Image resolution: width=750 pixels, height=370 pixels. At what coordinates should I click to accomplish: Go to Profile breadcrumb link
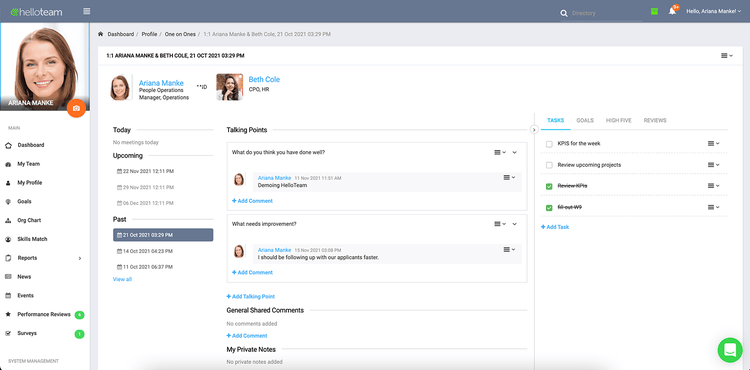click(x=149, y=34)
